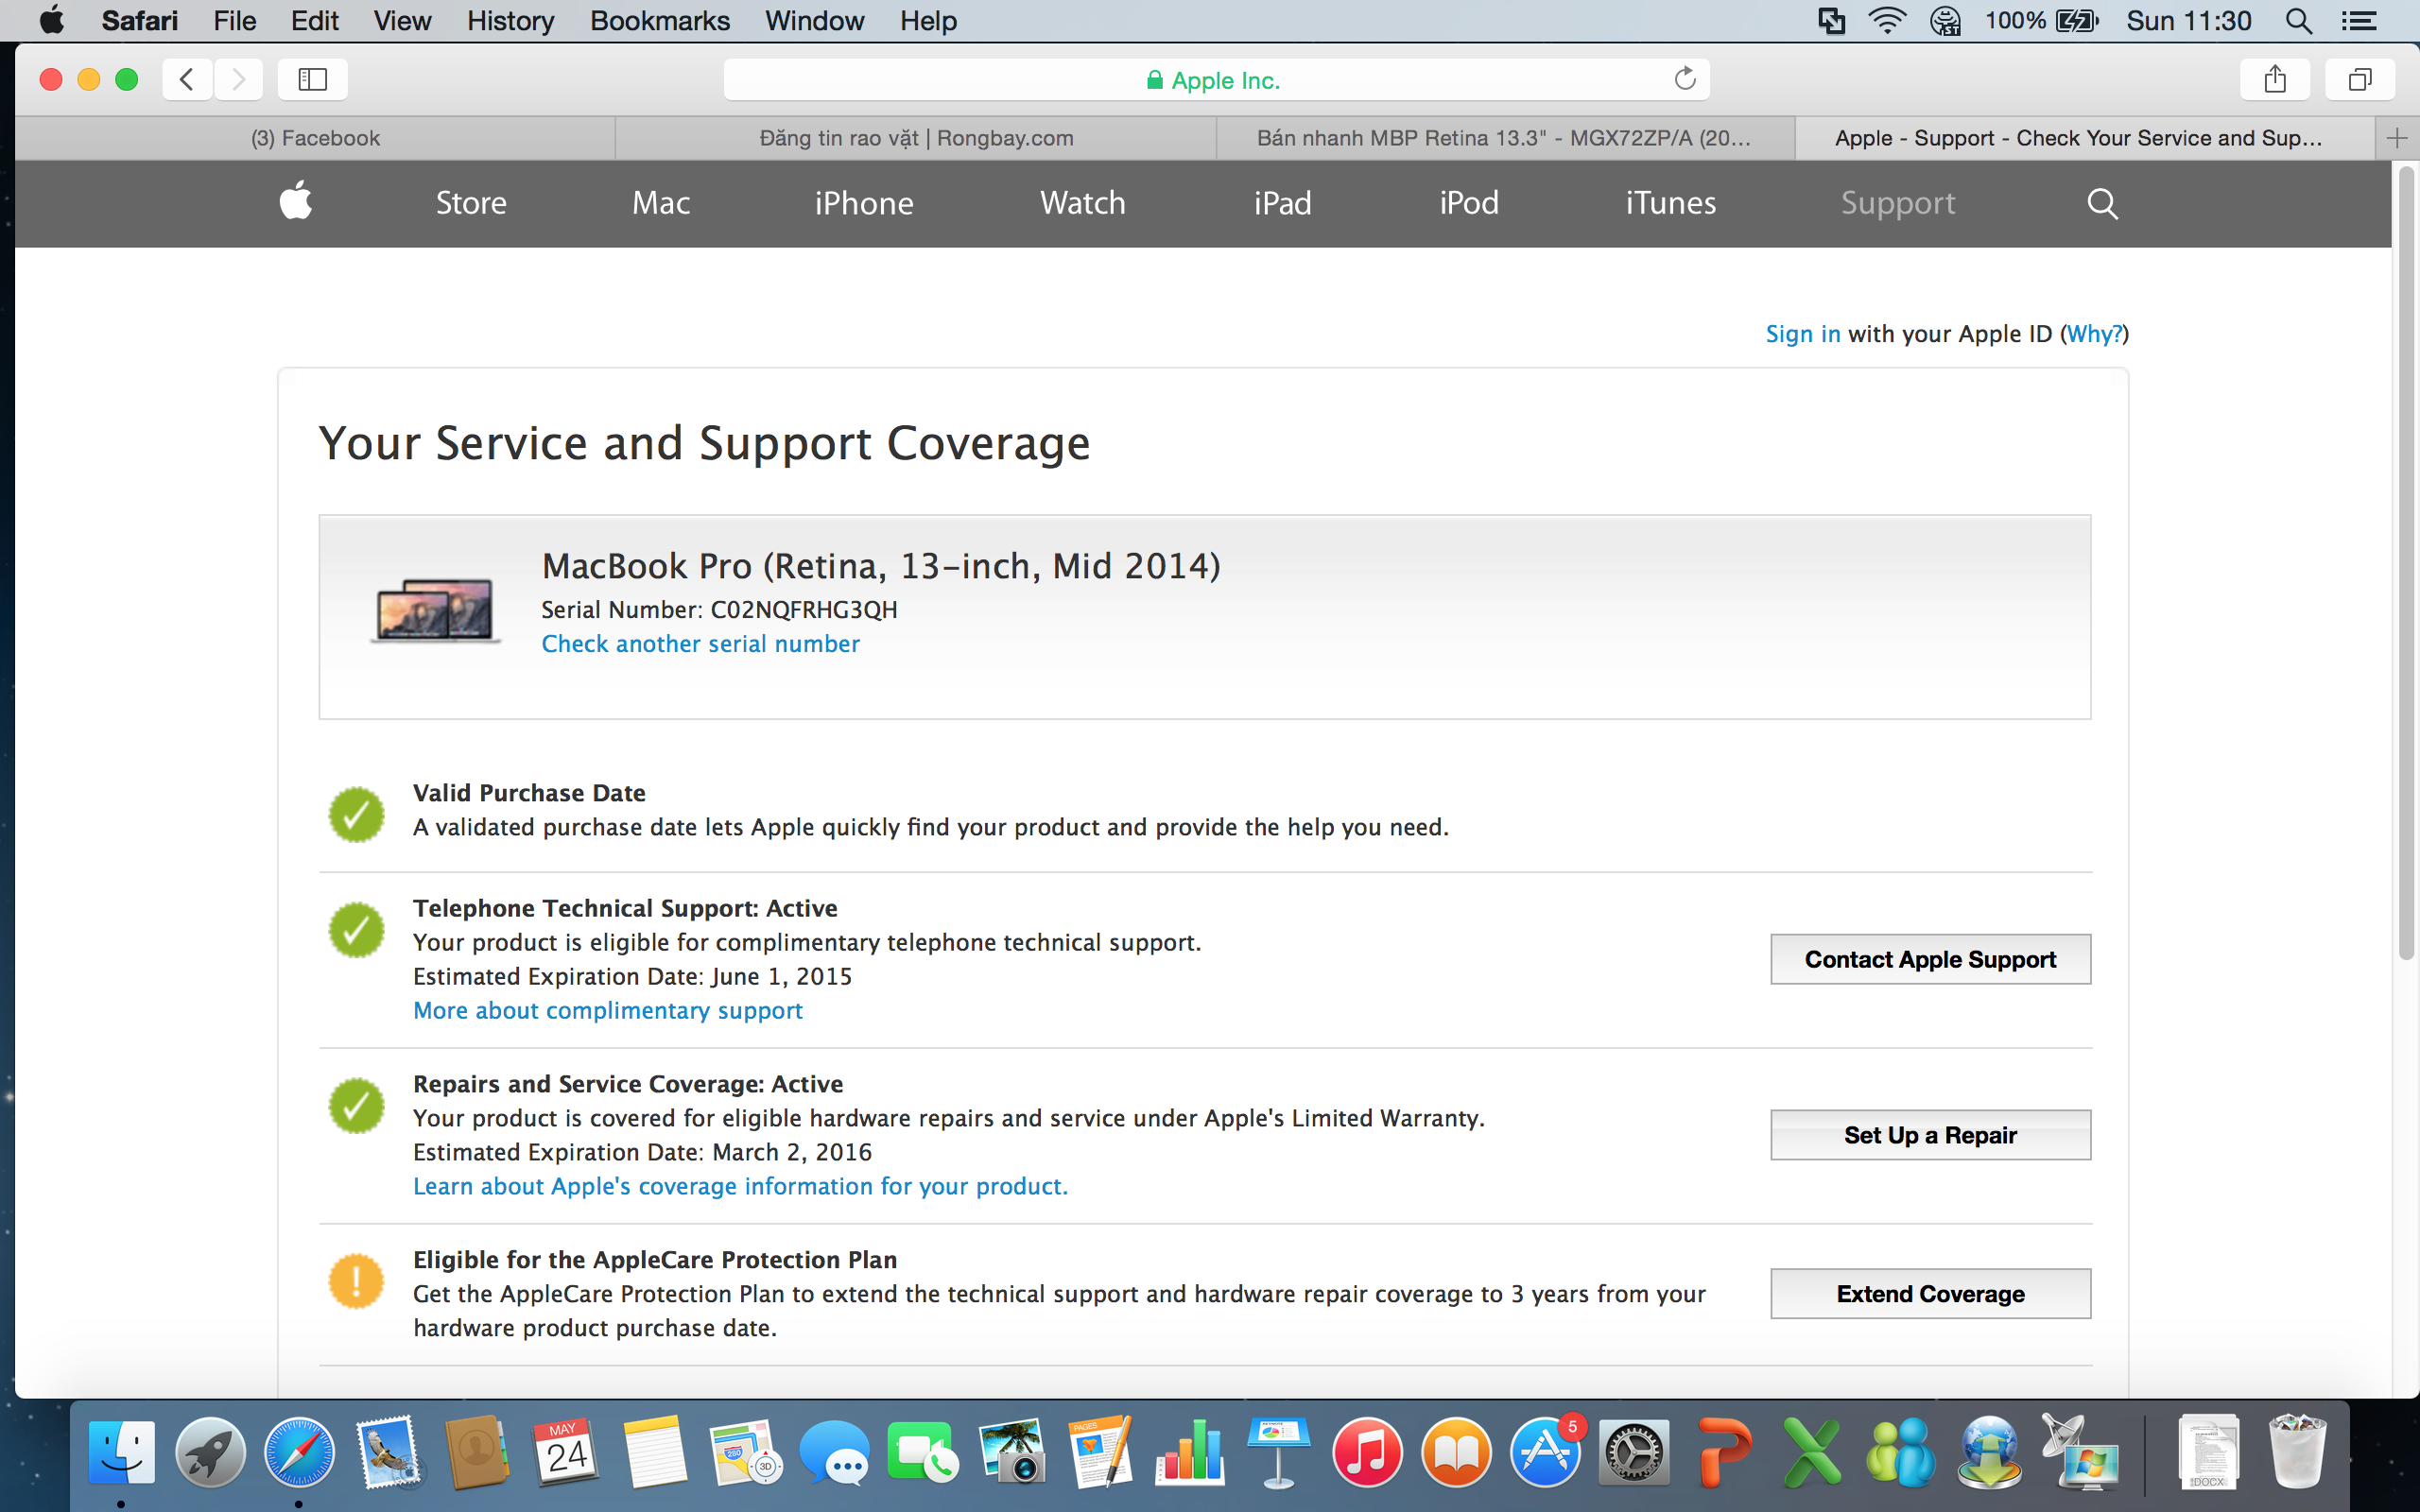Image resolution: width=2420 pixels, height=1512 pixels.
Task: Open Notification Center in the menu bar
Action: click(2359, 21)
